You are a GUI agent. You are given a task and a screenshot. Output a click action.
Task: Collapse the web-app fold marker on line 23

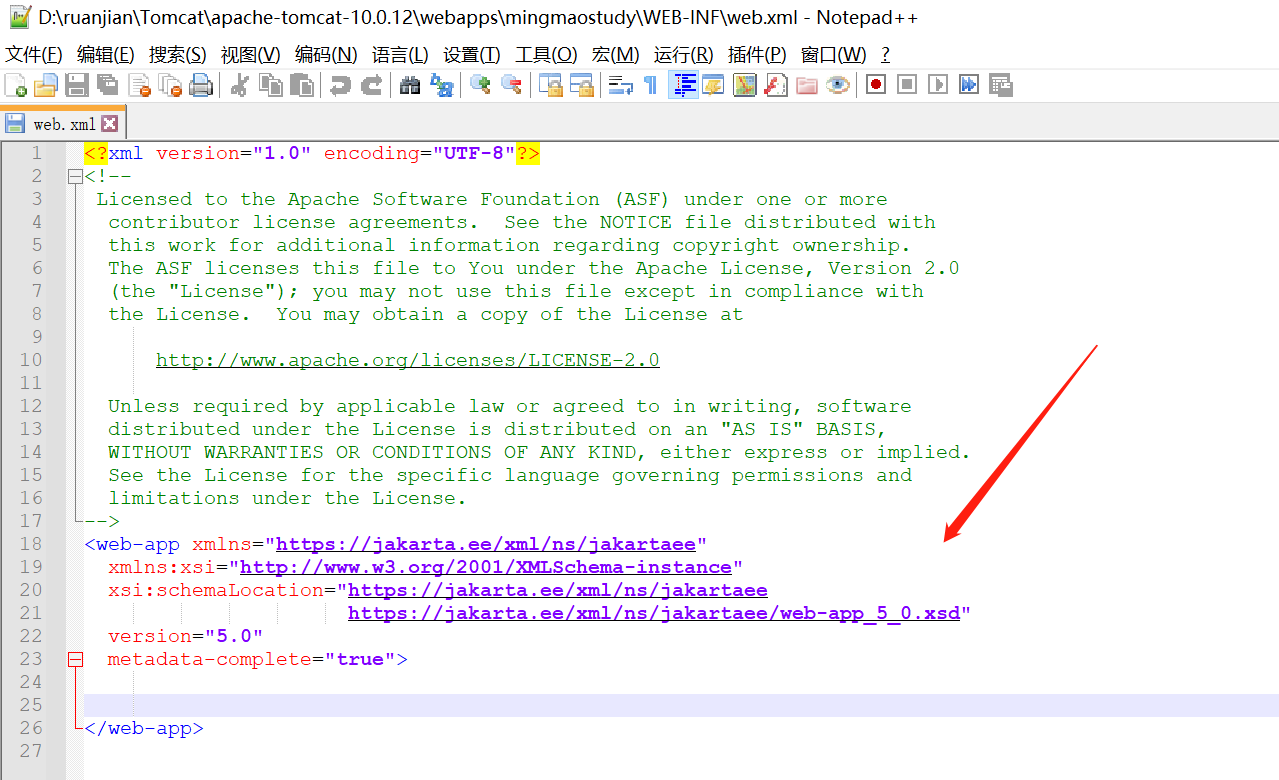click(x=74, y=659)
